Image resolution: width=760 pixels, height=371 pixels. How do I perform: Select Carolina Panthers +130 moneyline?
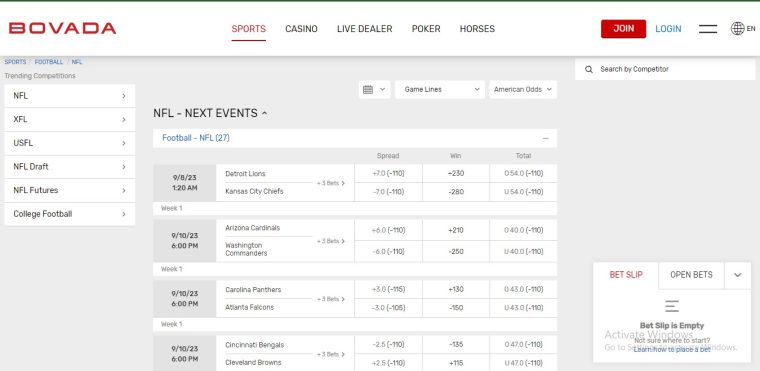(x=456, y=290)
